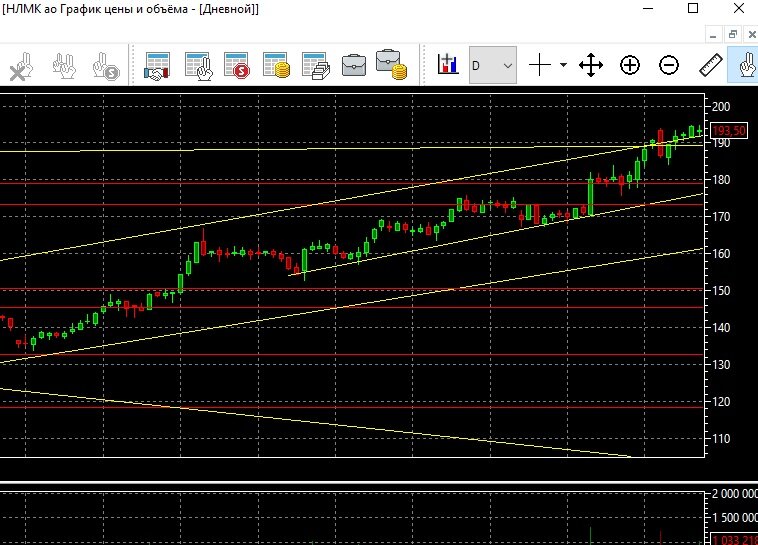Open the table with gold coins icon
This screenshot has width=758, height=545.
click(276, 66)
